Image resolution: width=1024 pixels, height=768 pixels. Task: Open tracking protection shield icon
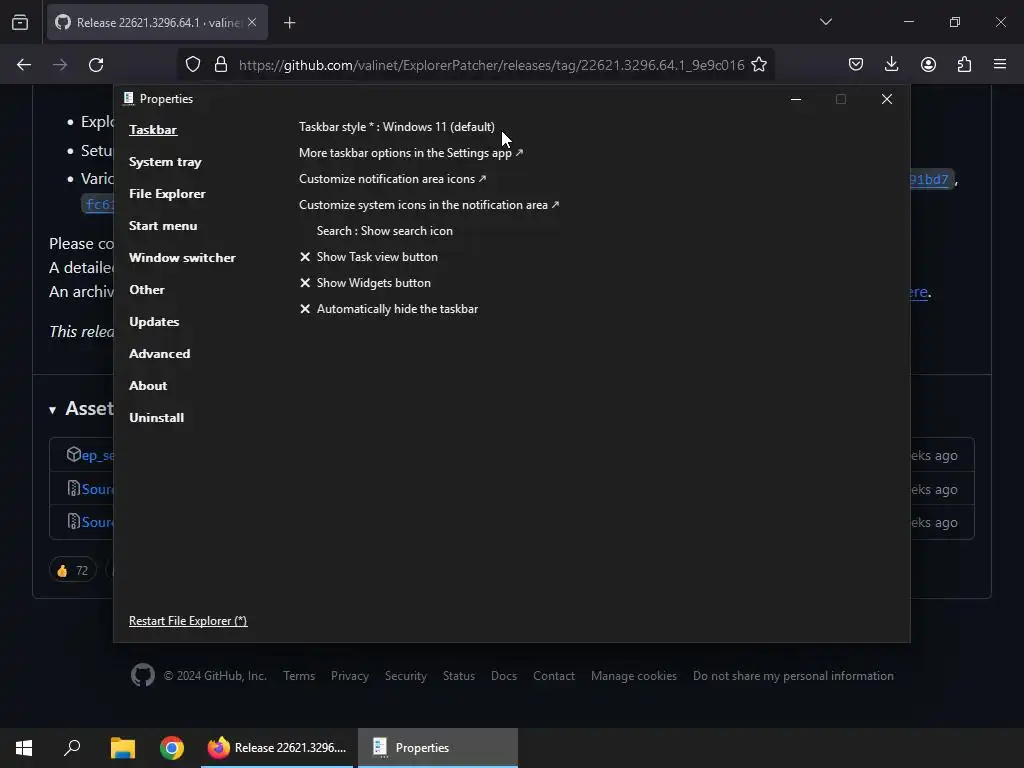[x=193, y=65]
